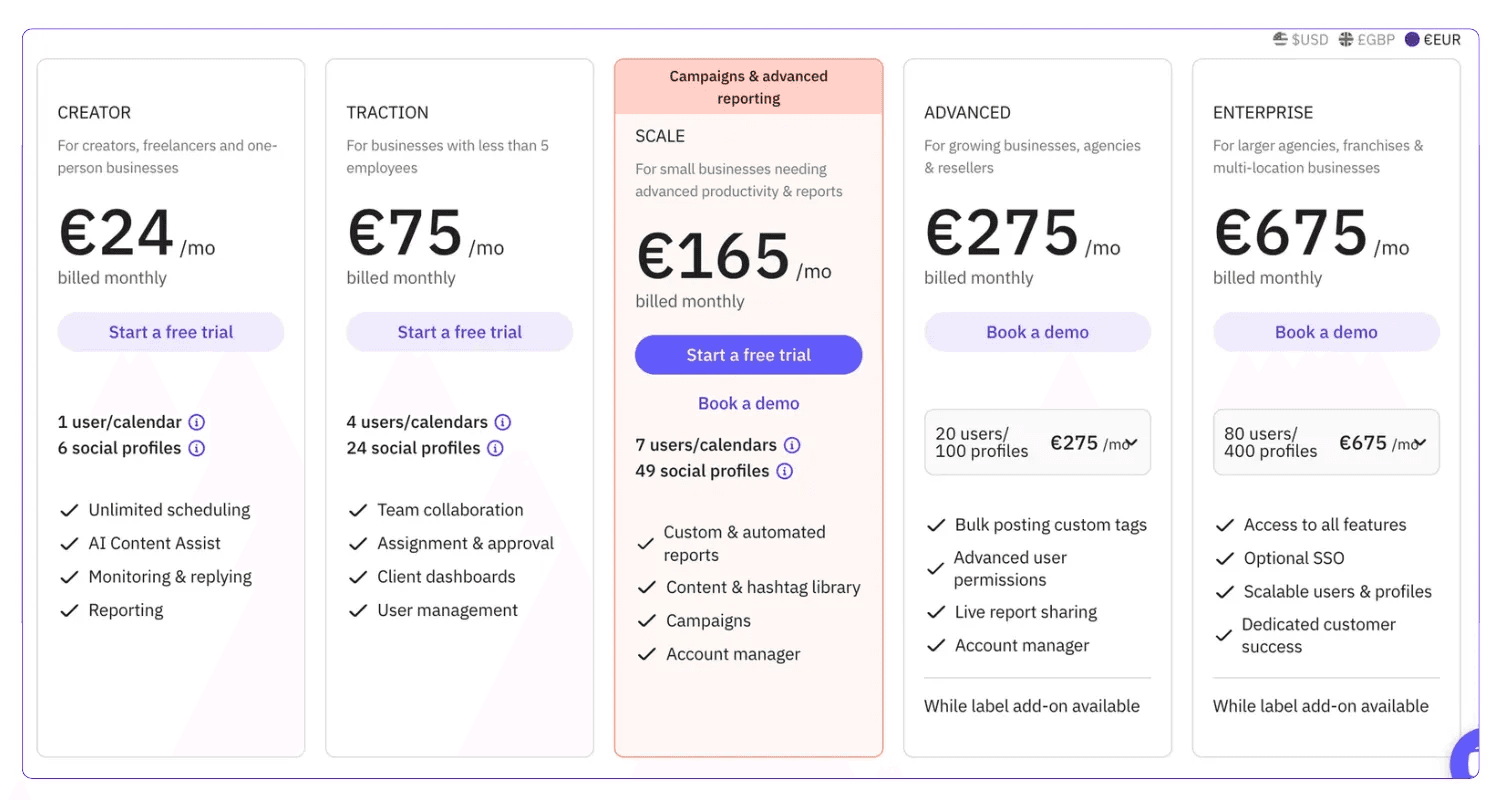Click info icon beside 1 user/calendar
Screen dimensions: 1498x800
197,422
